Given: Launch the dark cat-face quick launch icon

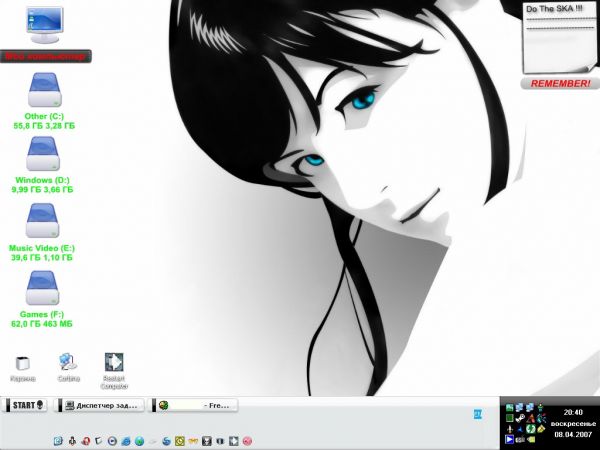Looking at the screenshot, I should point(207,441).
